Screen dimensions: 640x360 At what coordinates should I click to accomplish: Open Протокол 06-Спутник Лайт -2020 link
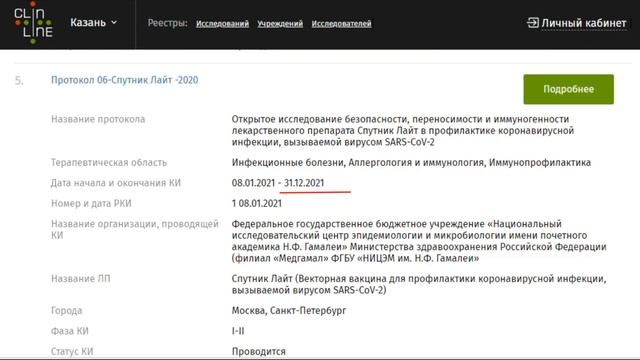pyautogui.click(x=124, y=80)
